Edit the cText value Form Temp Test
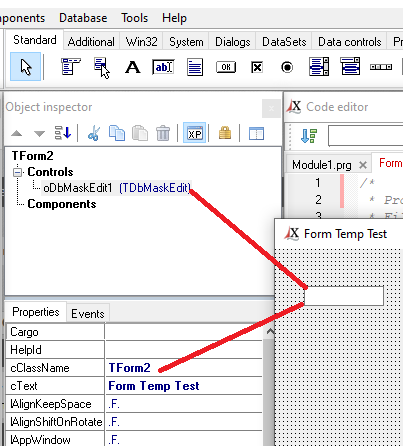This screenshot has width=403, height=446. point(184,386)
